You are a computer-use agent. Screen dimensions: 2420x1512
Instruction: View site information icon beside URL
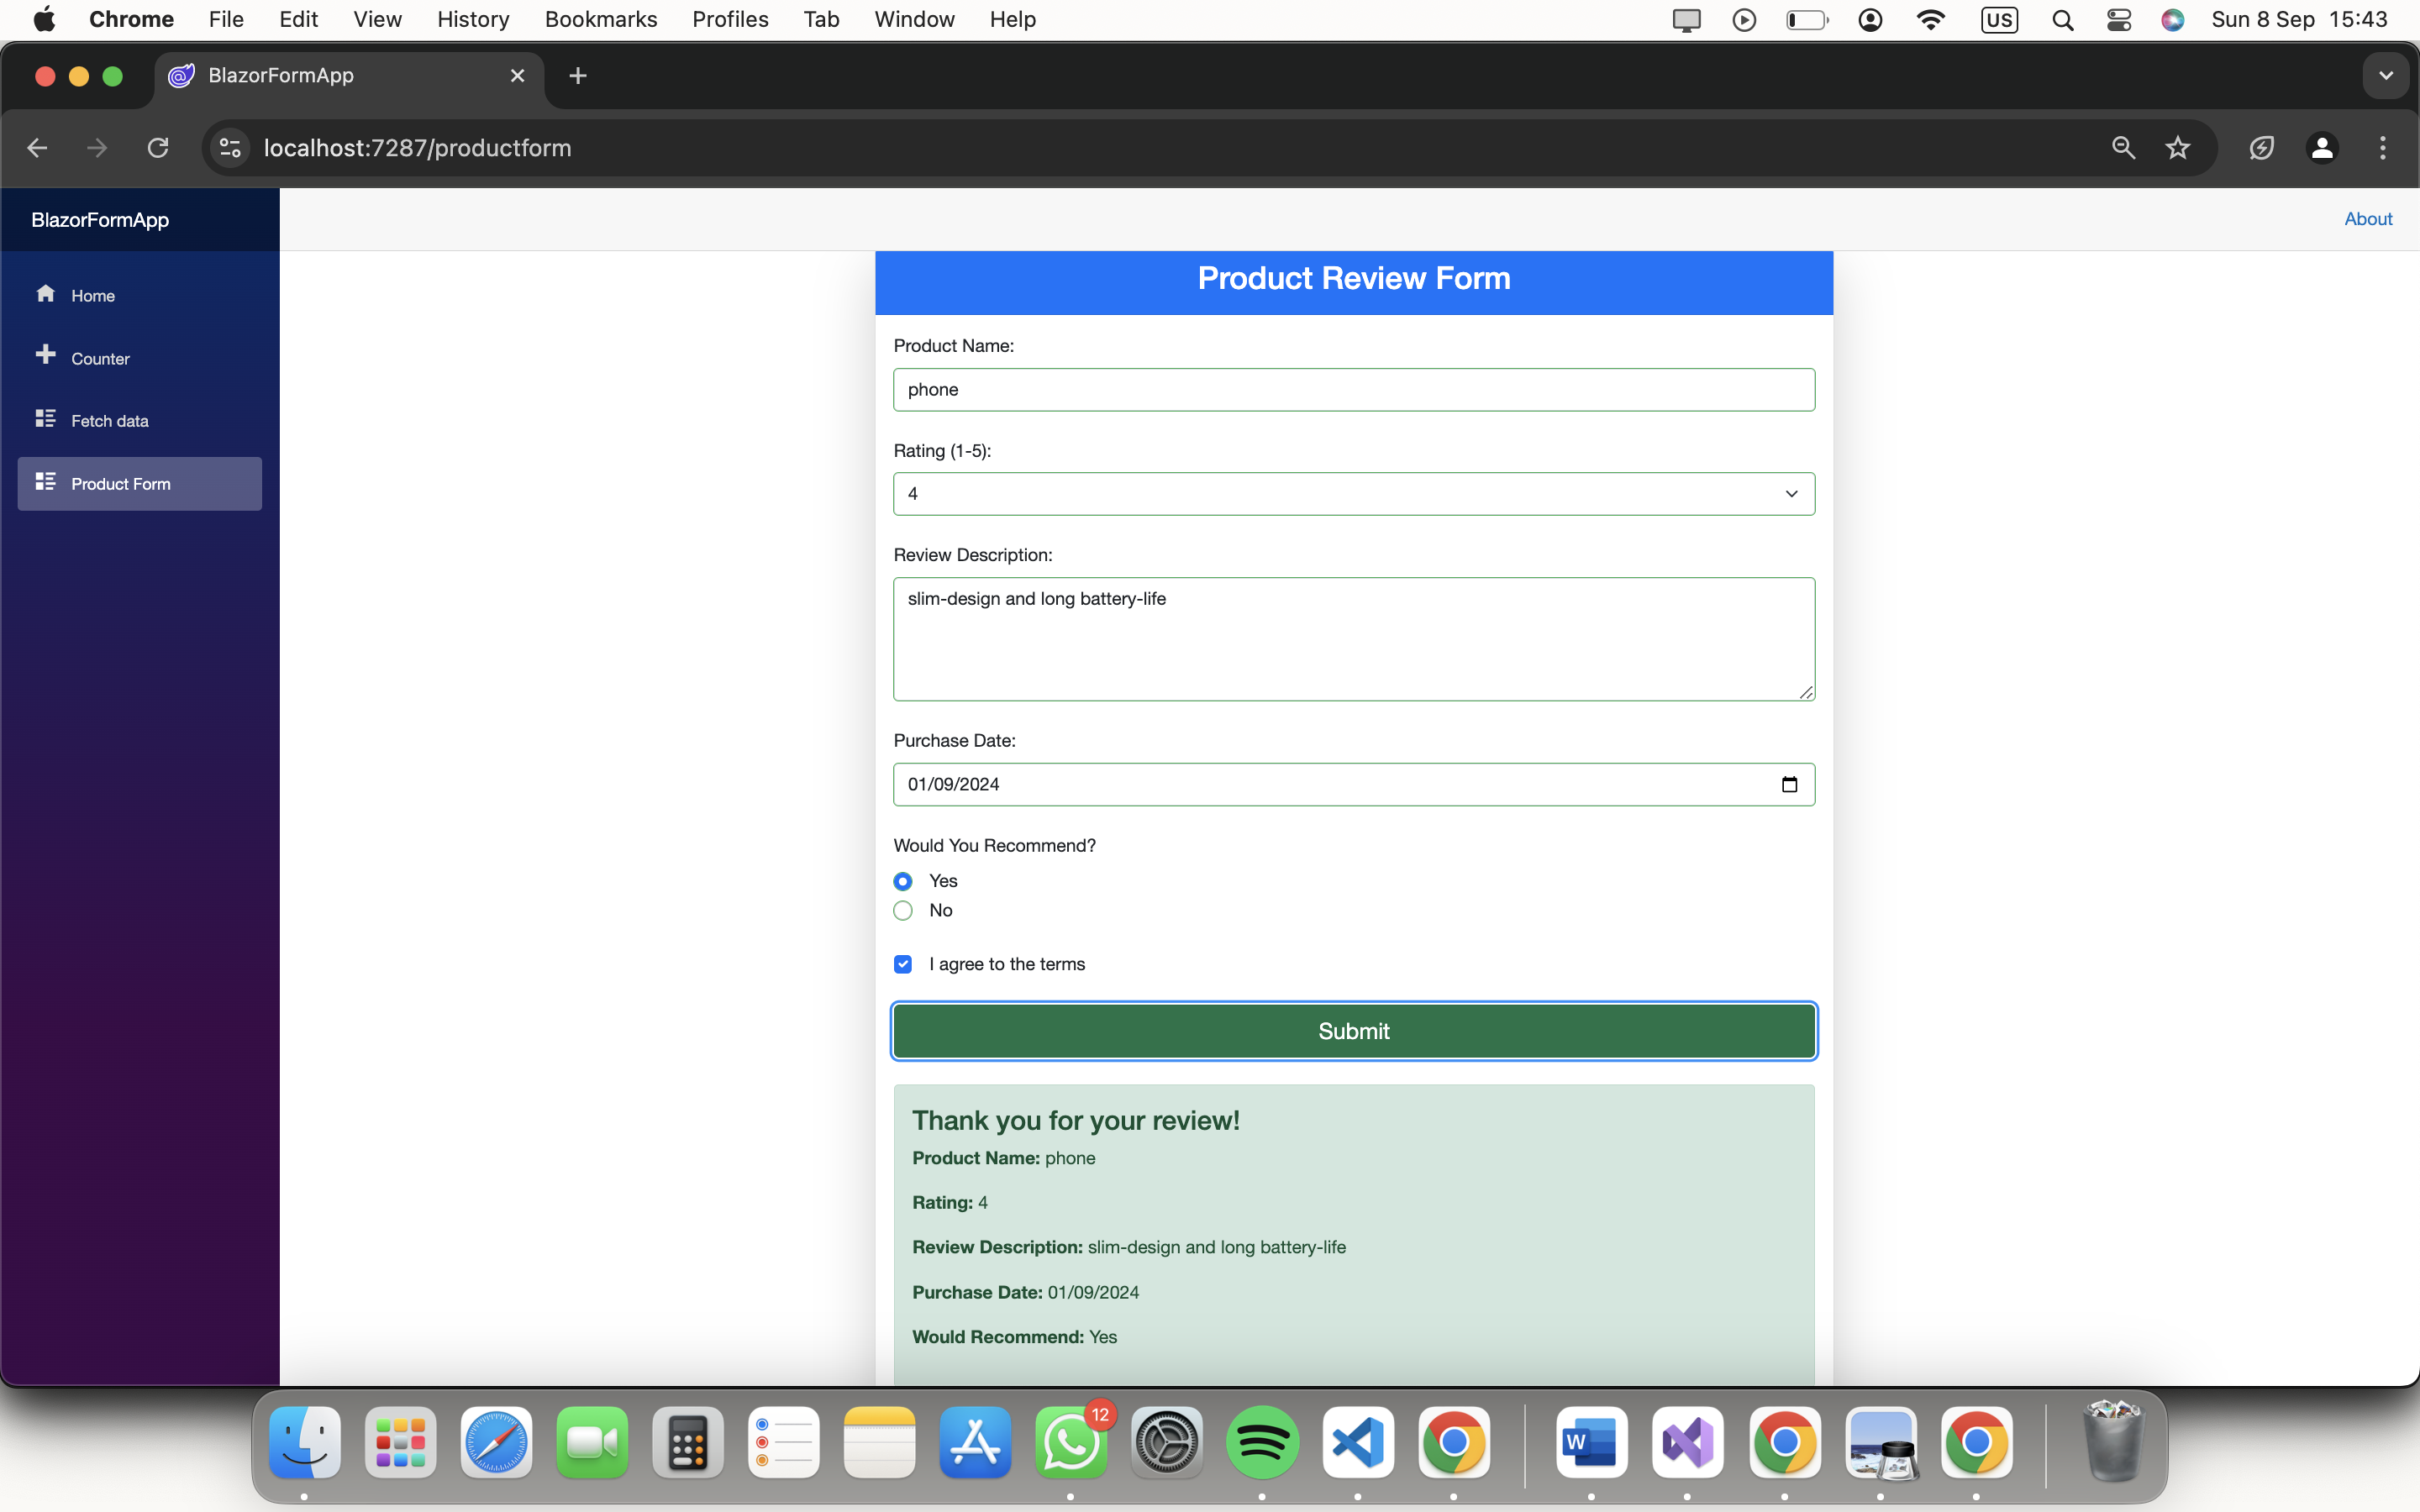[x=230, y=148]
